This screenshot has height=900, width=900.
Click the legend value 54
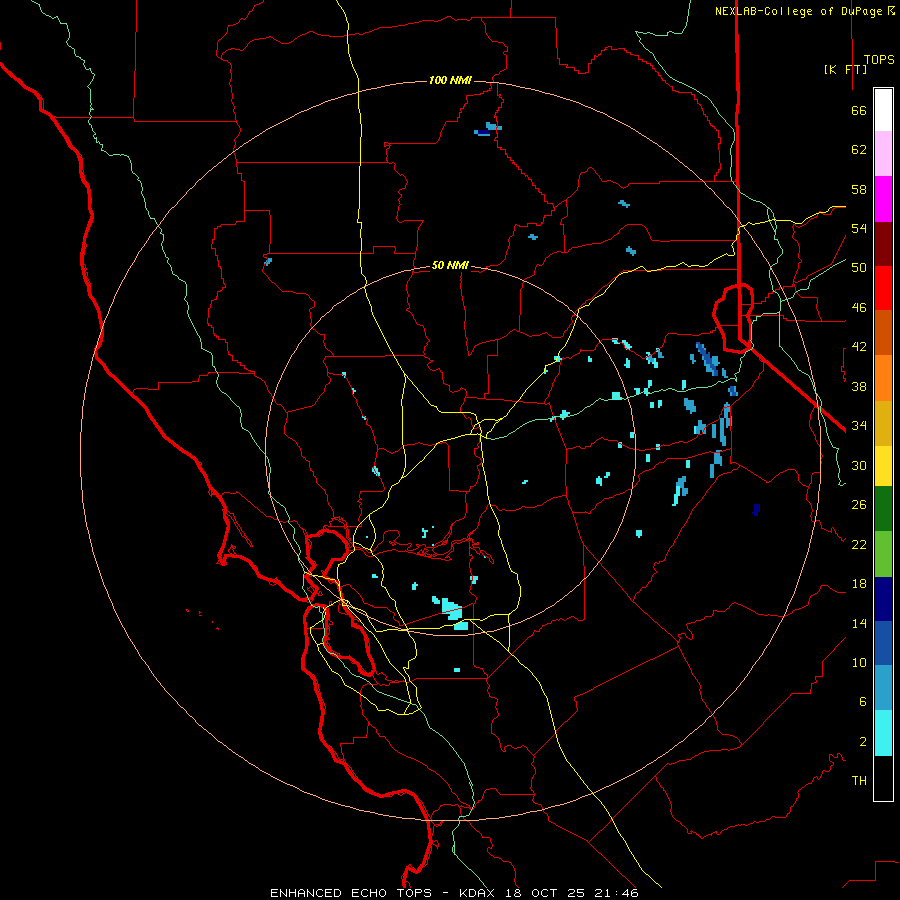pyautogui.click(x=859, y=228)
